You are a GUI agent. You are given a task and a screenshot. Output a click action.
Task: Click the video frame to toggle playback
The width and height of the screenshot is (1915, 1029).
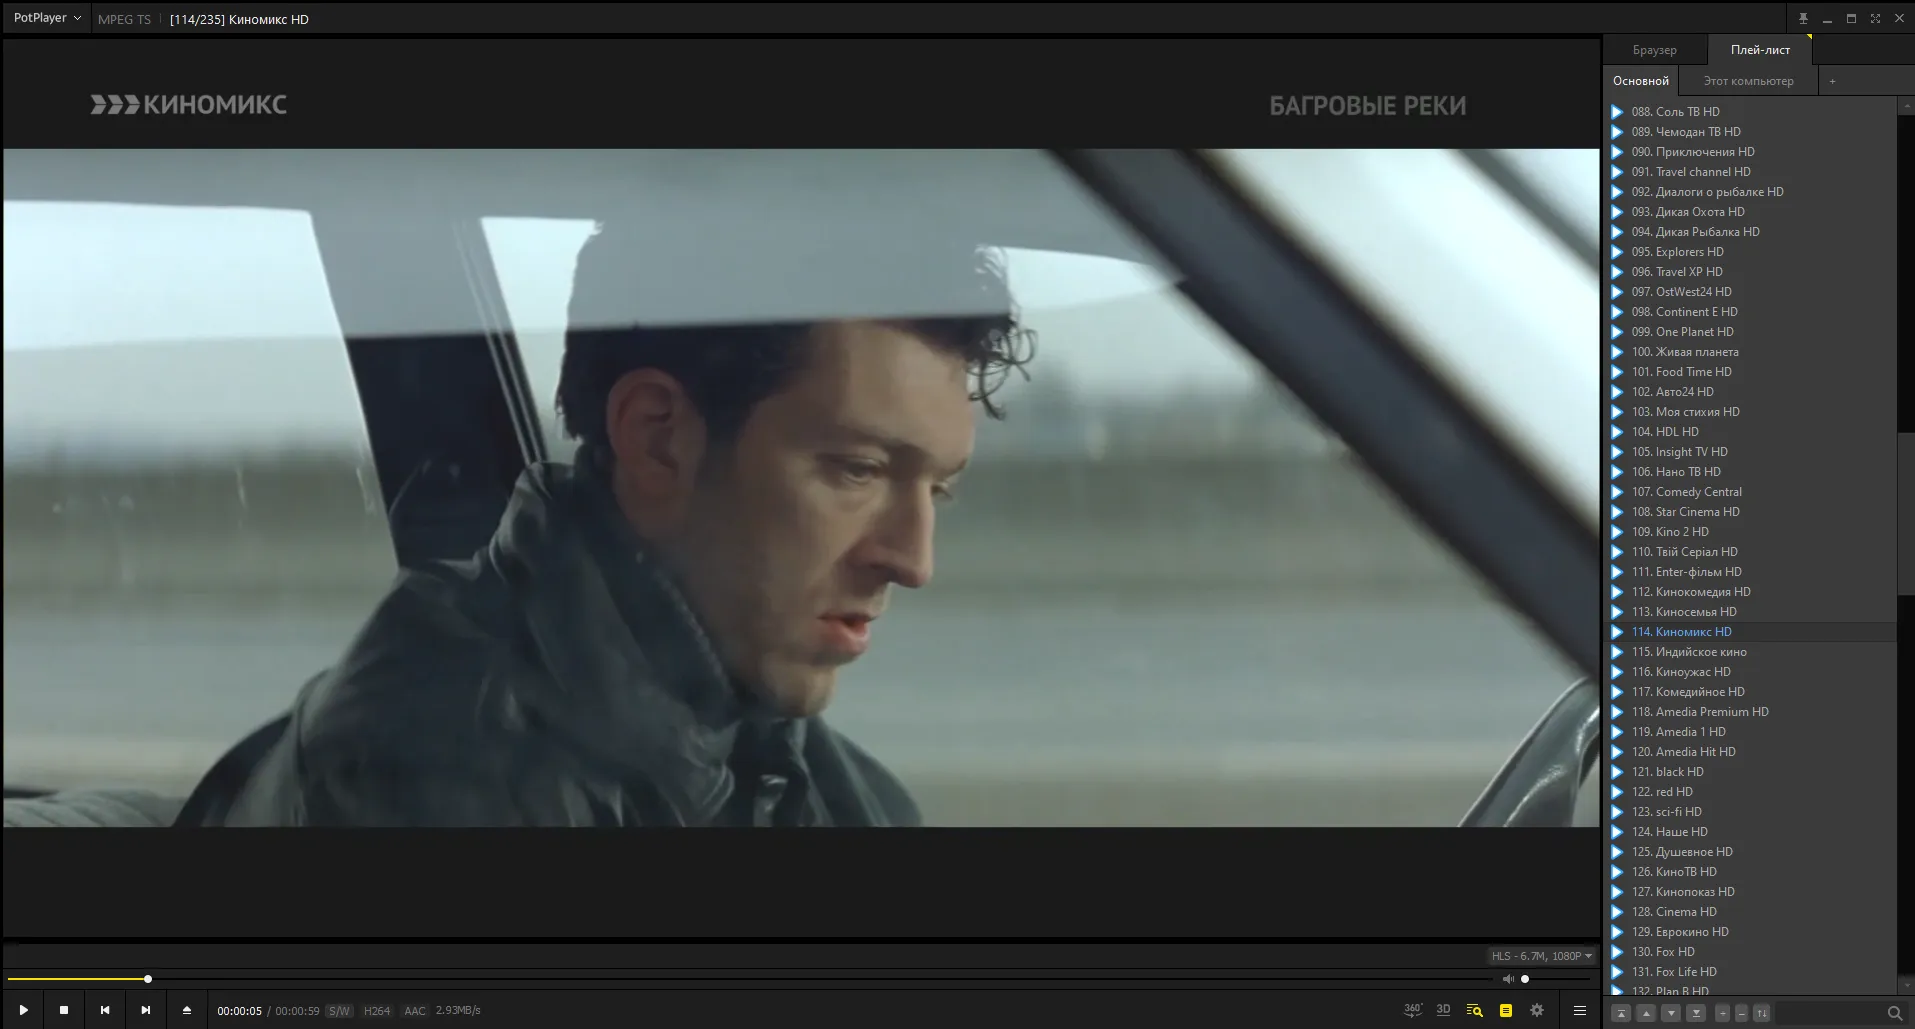pyautogui.click(x=801, y=488)
